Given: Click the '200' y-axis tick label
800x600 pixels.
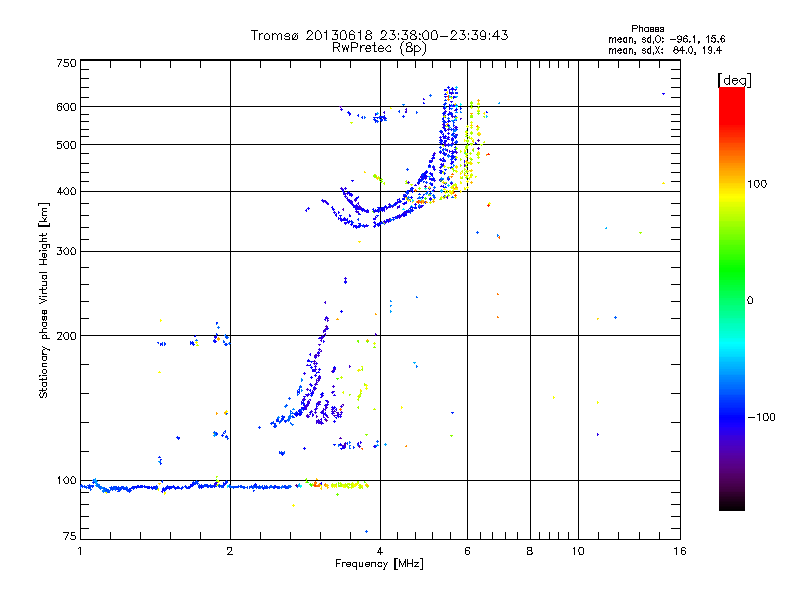Looking at the screenshot, I should pos(66,336).
